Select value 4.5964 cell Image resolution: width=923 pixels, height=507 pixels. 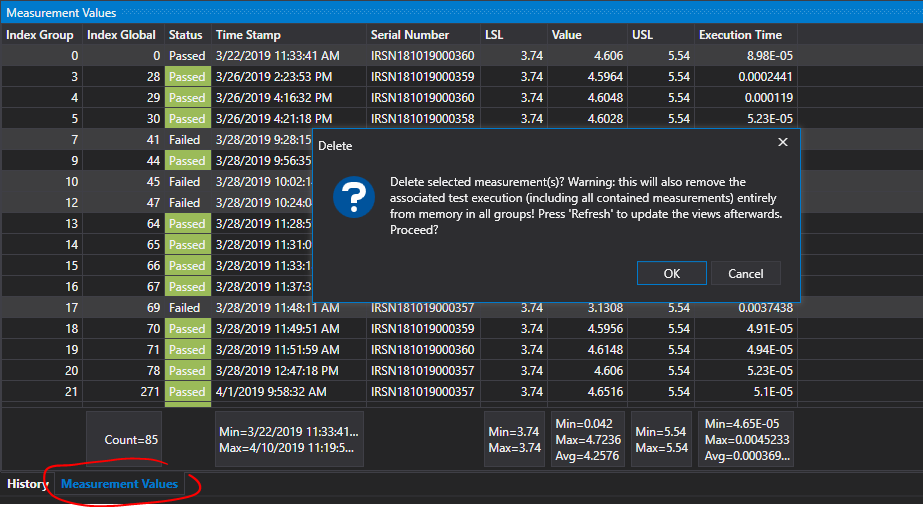(587, 77)
